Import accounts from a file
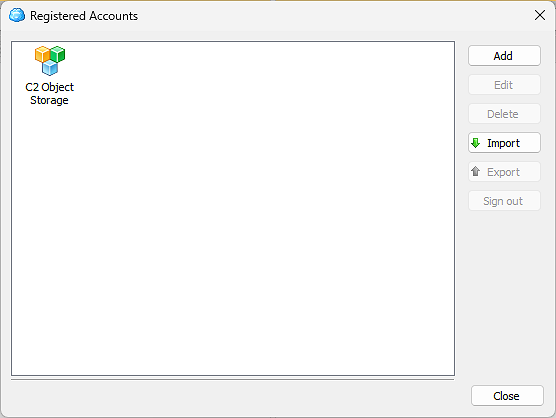This screenshot has width=556, height=418. 504,143
